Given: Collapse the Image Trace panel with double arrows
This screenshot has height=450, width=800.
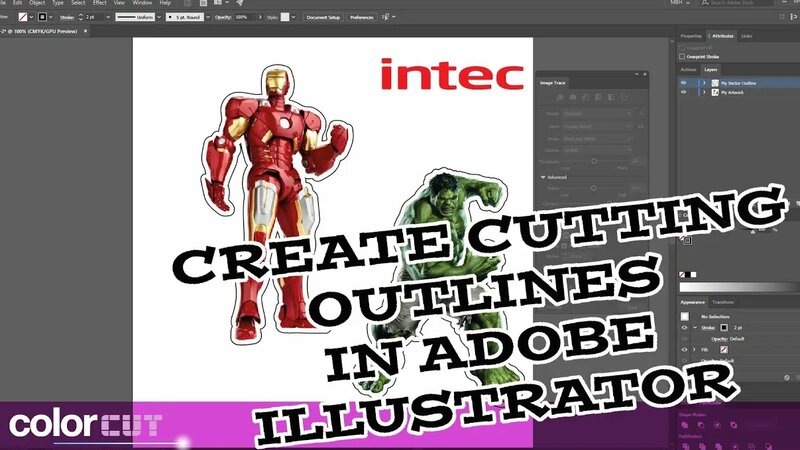Looking at the screenshot, I should coord(637,74).
